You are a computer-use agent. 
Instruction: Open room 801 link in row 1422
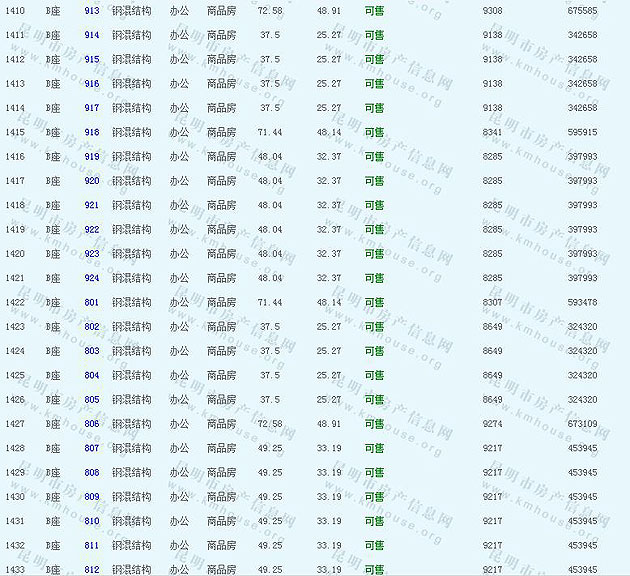tap(92, 302)
